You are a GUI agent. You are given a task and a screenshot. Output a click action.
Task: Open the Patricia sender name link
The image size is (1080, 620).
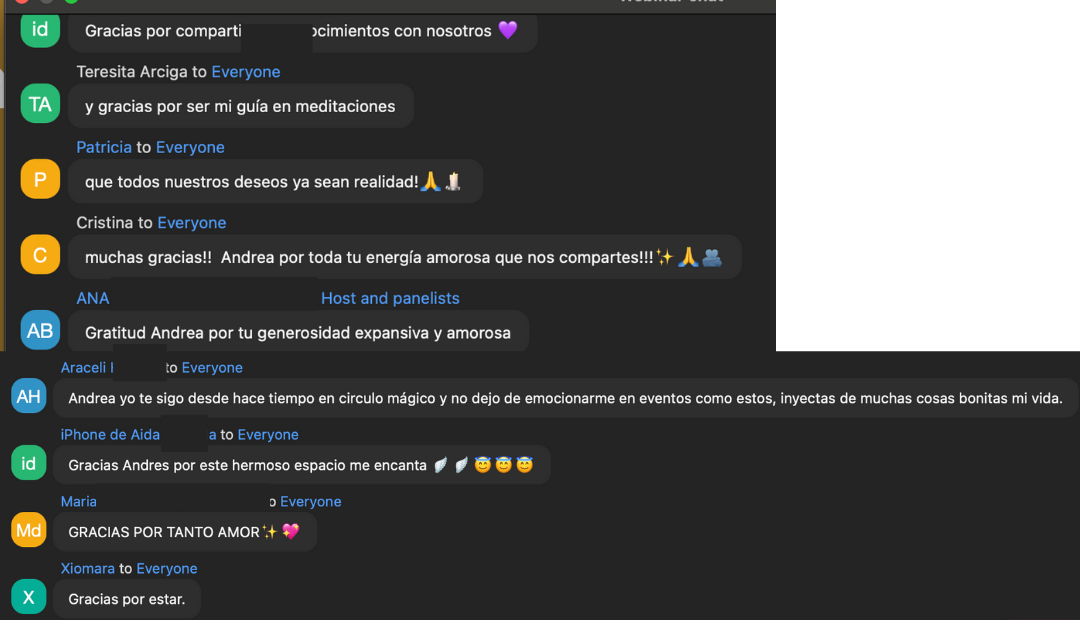[104, 147]
